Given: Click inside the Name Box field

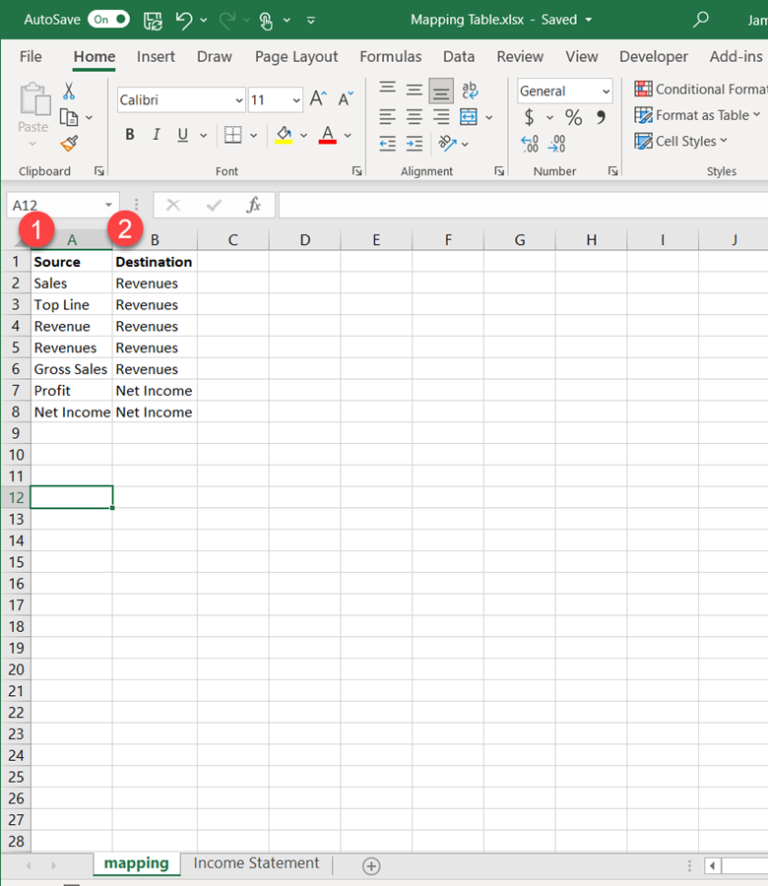Looking at the screenshot, I should click(x=55, y=205).
